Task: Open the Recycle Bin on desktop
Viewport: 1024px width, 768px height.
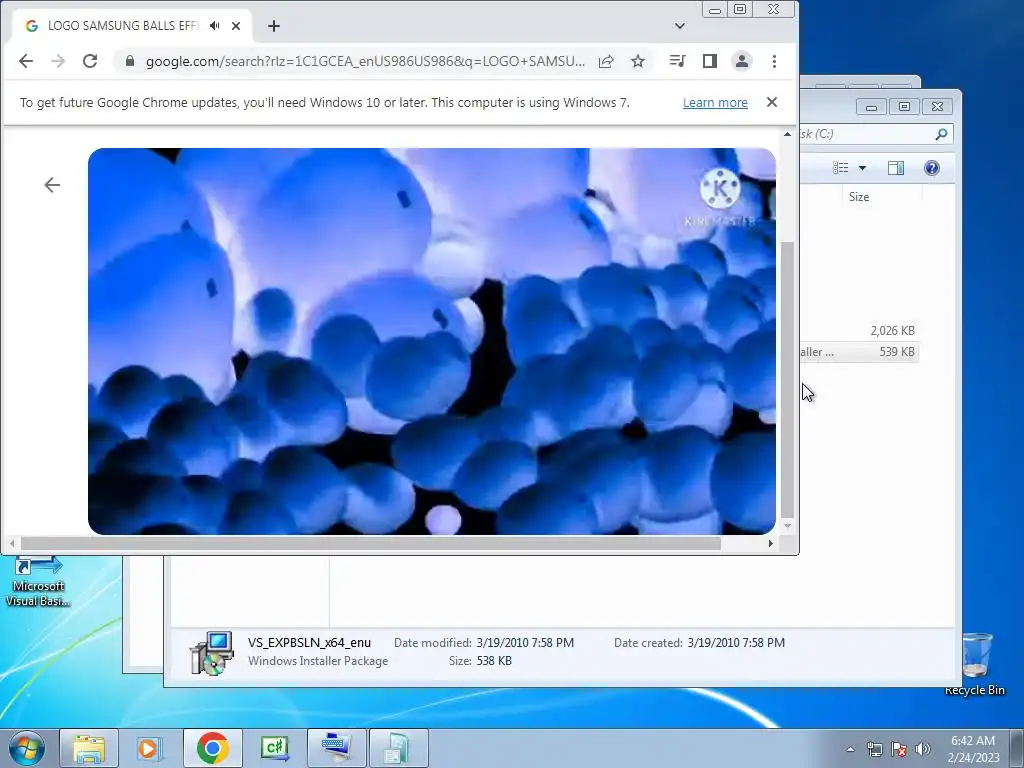Action: 974,664
